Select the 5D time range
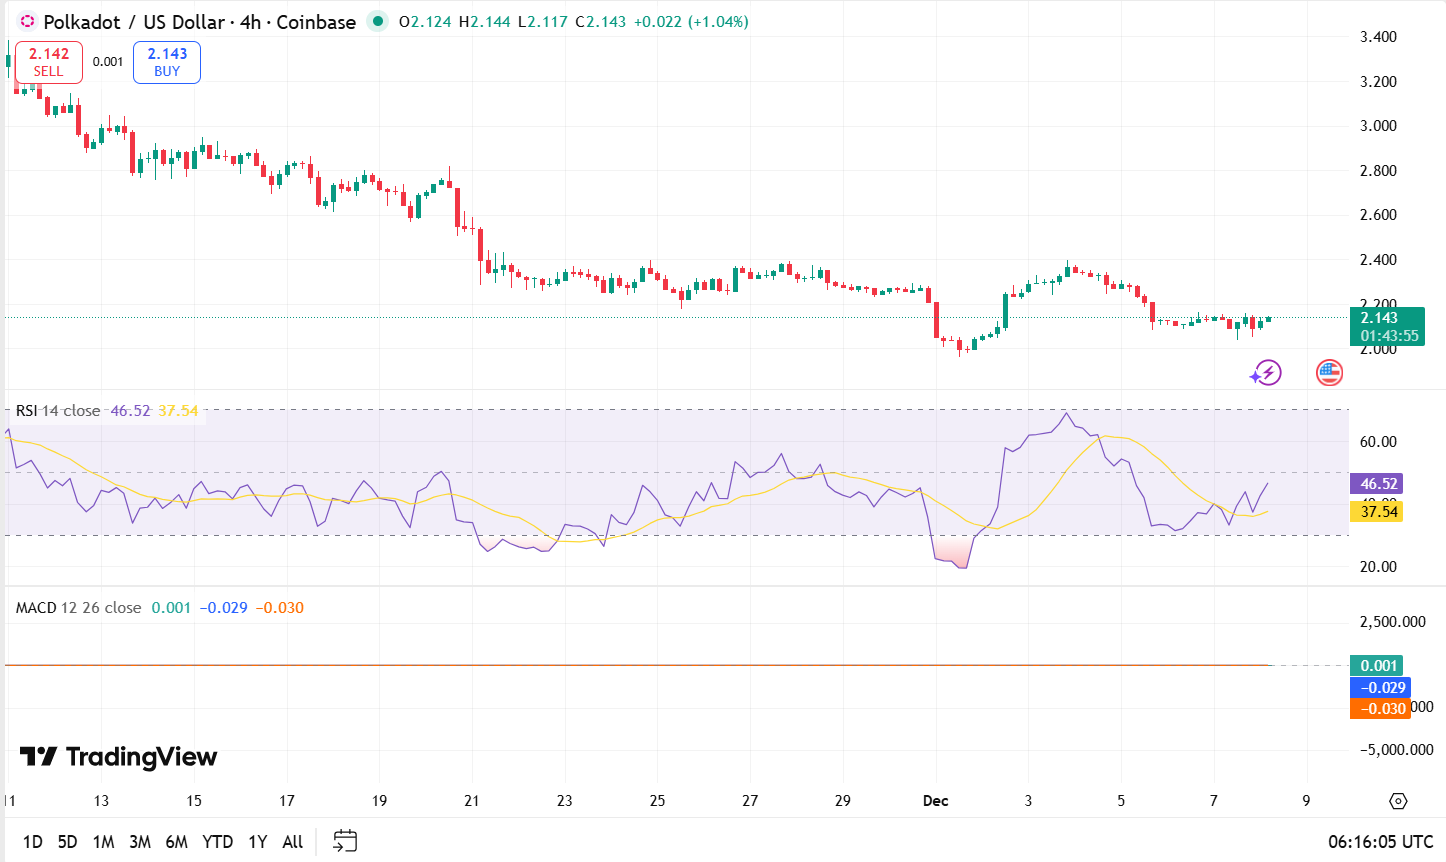The height and width of the screenshot is (862, 1446). tap(67, 841)
